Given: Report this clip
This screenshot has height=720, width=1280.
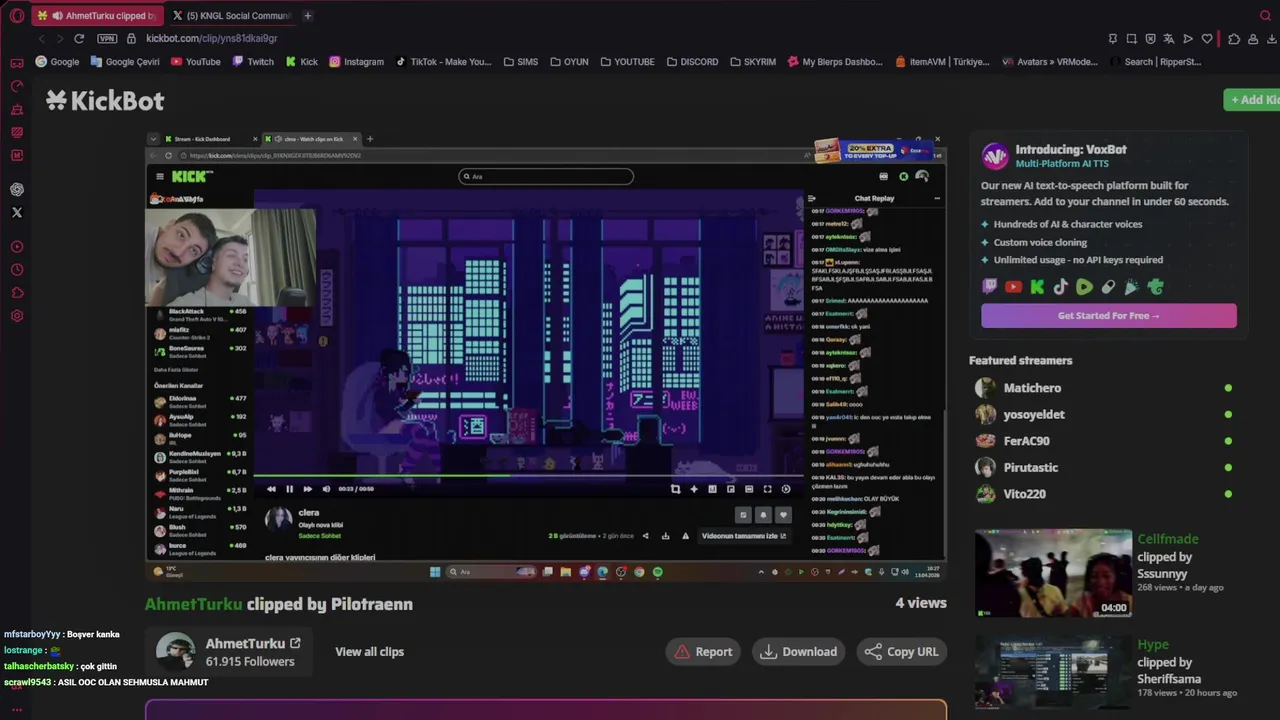Looking at the screenshot, I should click(x=703, y=651).
